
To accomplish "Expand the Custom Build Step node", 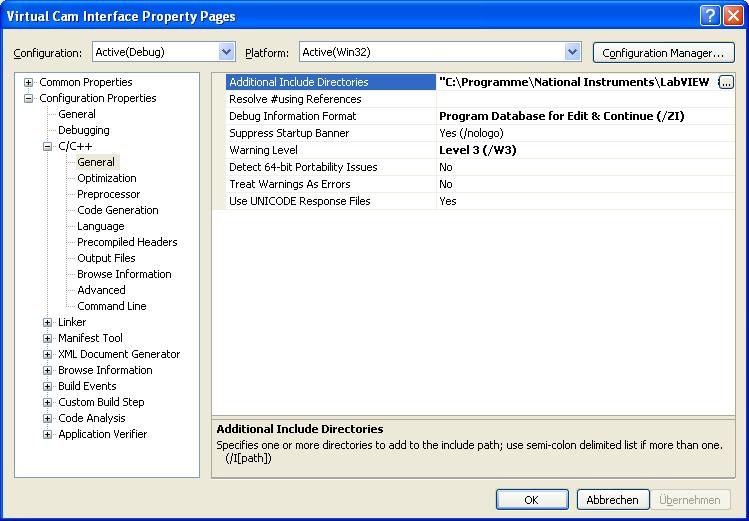I will click(x=47, y=403).
